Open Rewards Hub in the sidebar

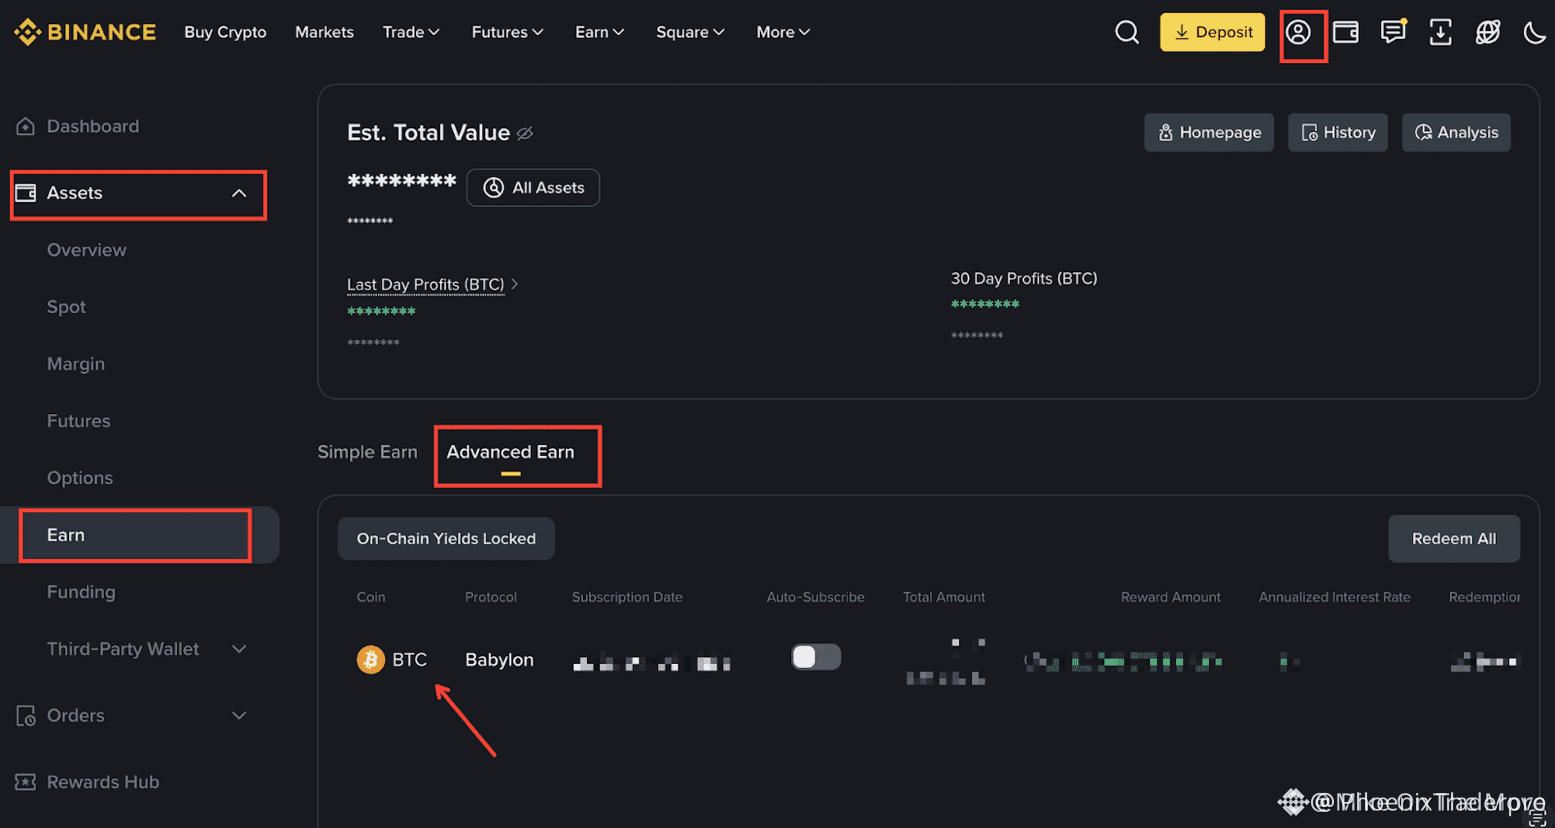103,782
